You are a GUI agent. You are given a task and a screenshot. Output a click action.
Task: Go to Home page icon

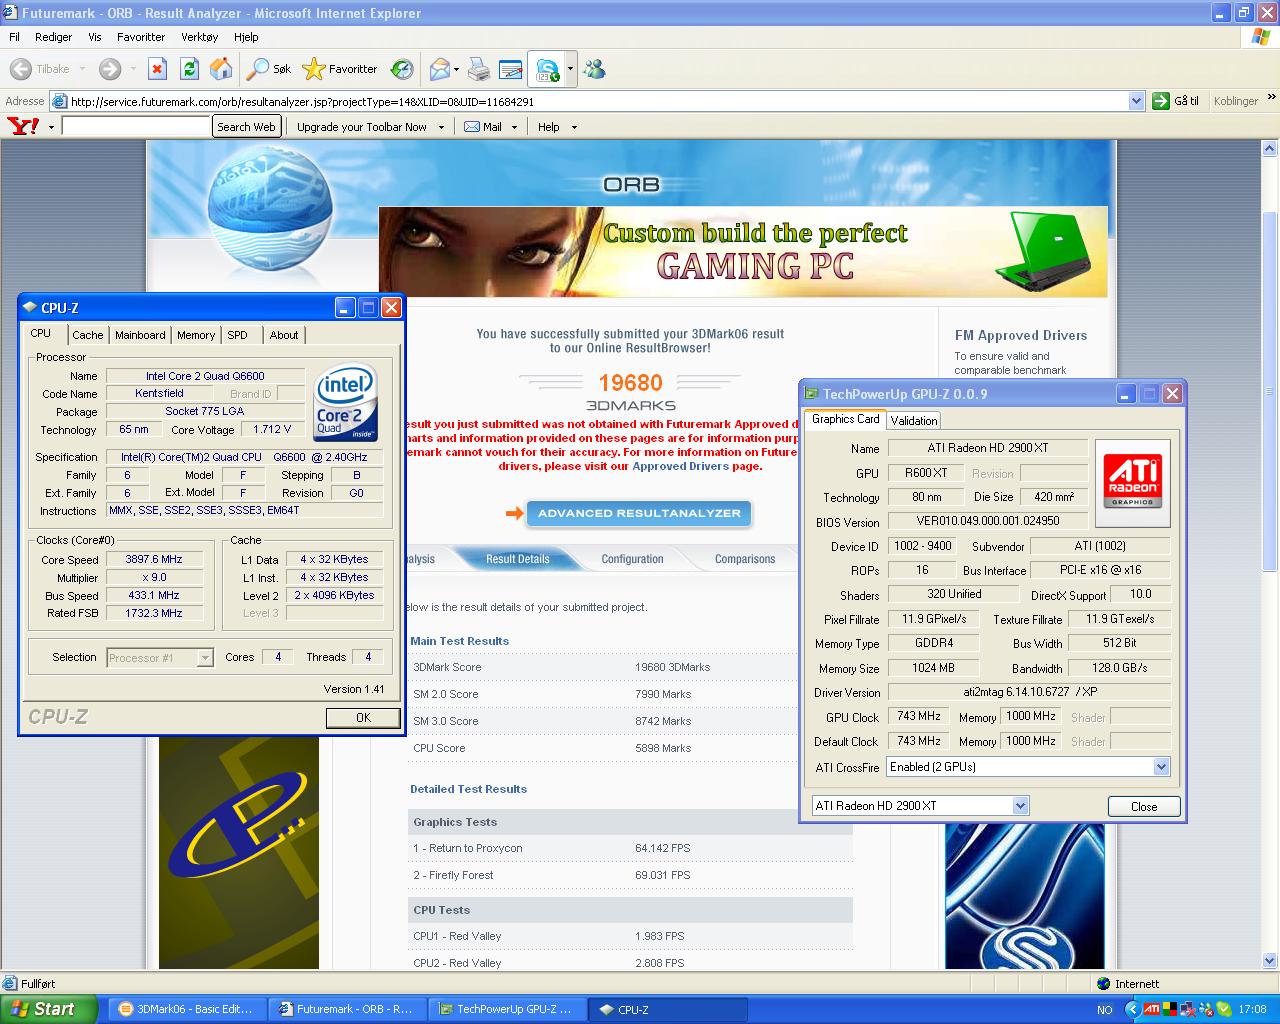click(221, 69)
